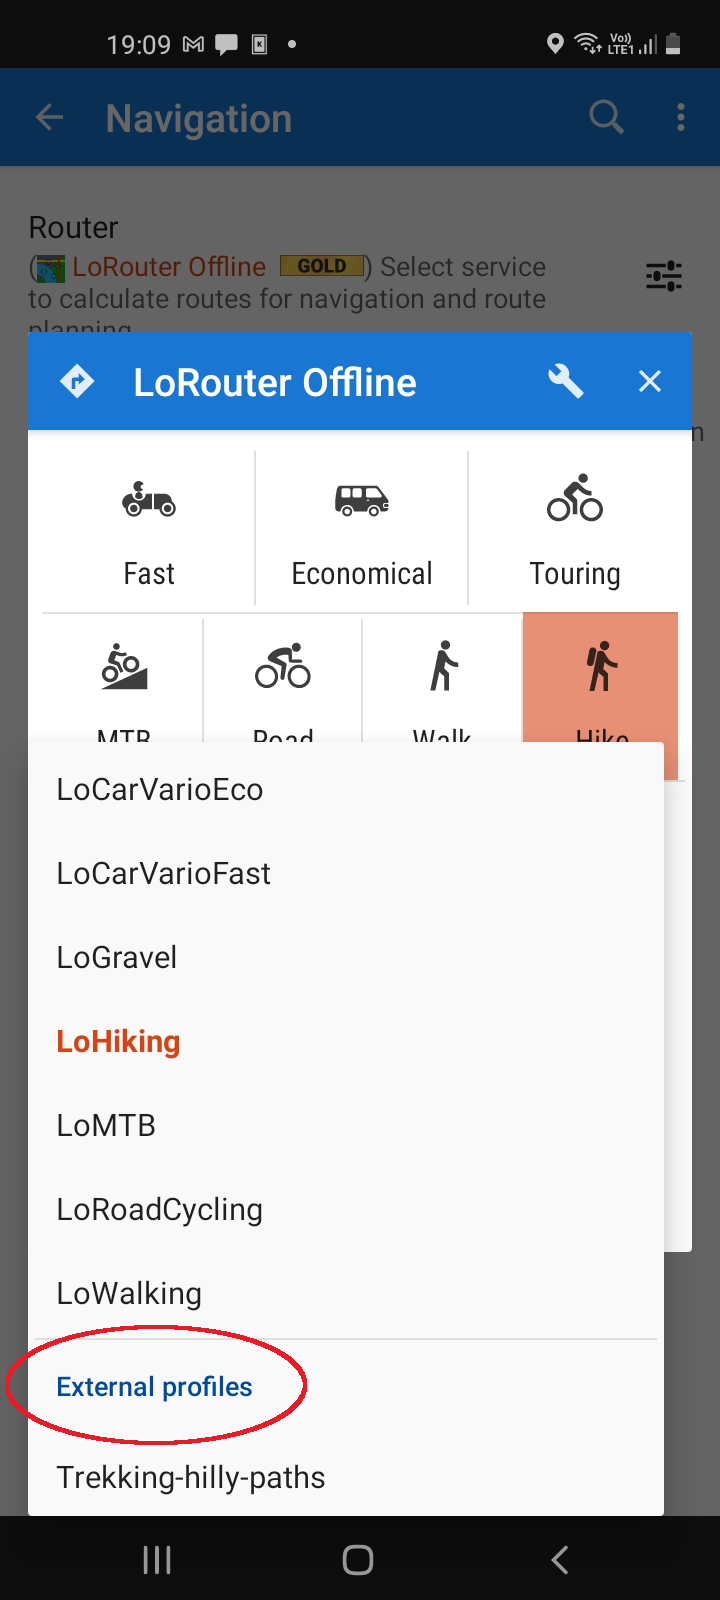Open search in the Navigation toolbar
Image resolution: width=720 pixels, height=1600 pixels.
[x=606, y=118]
